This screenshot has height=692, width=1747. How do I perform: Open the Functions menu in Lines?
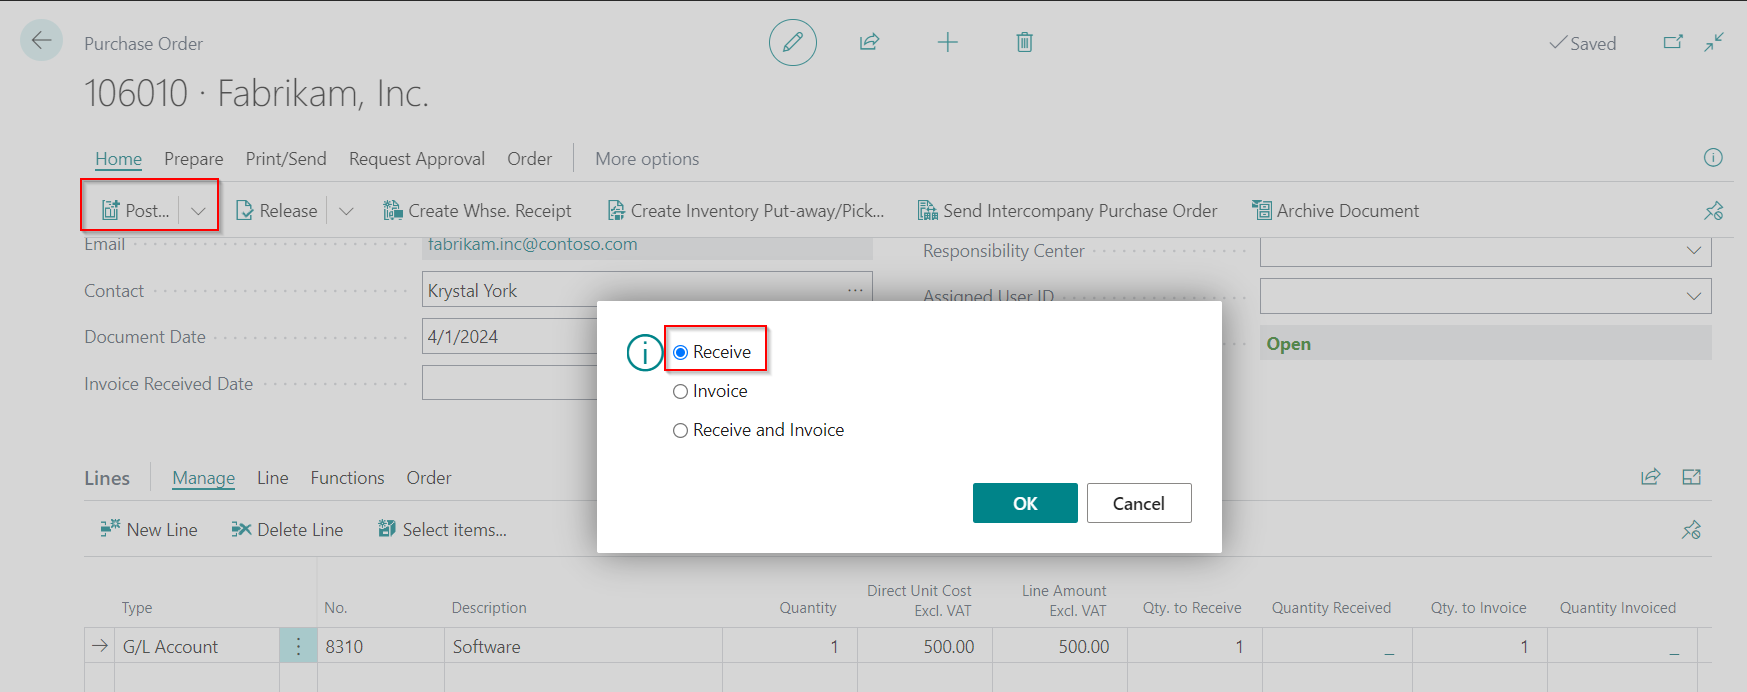347,478
